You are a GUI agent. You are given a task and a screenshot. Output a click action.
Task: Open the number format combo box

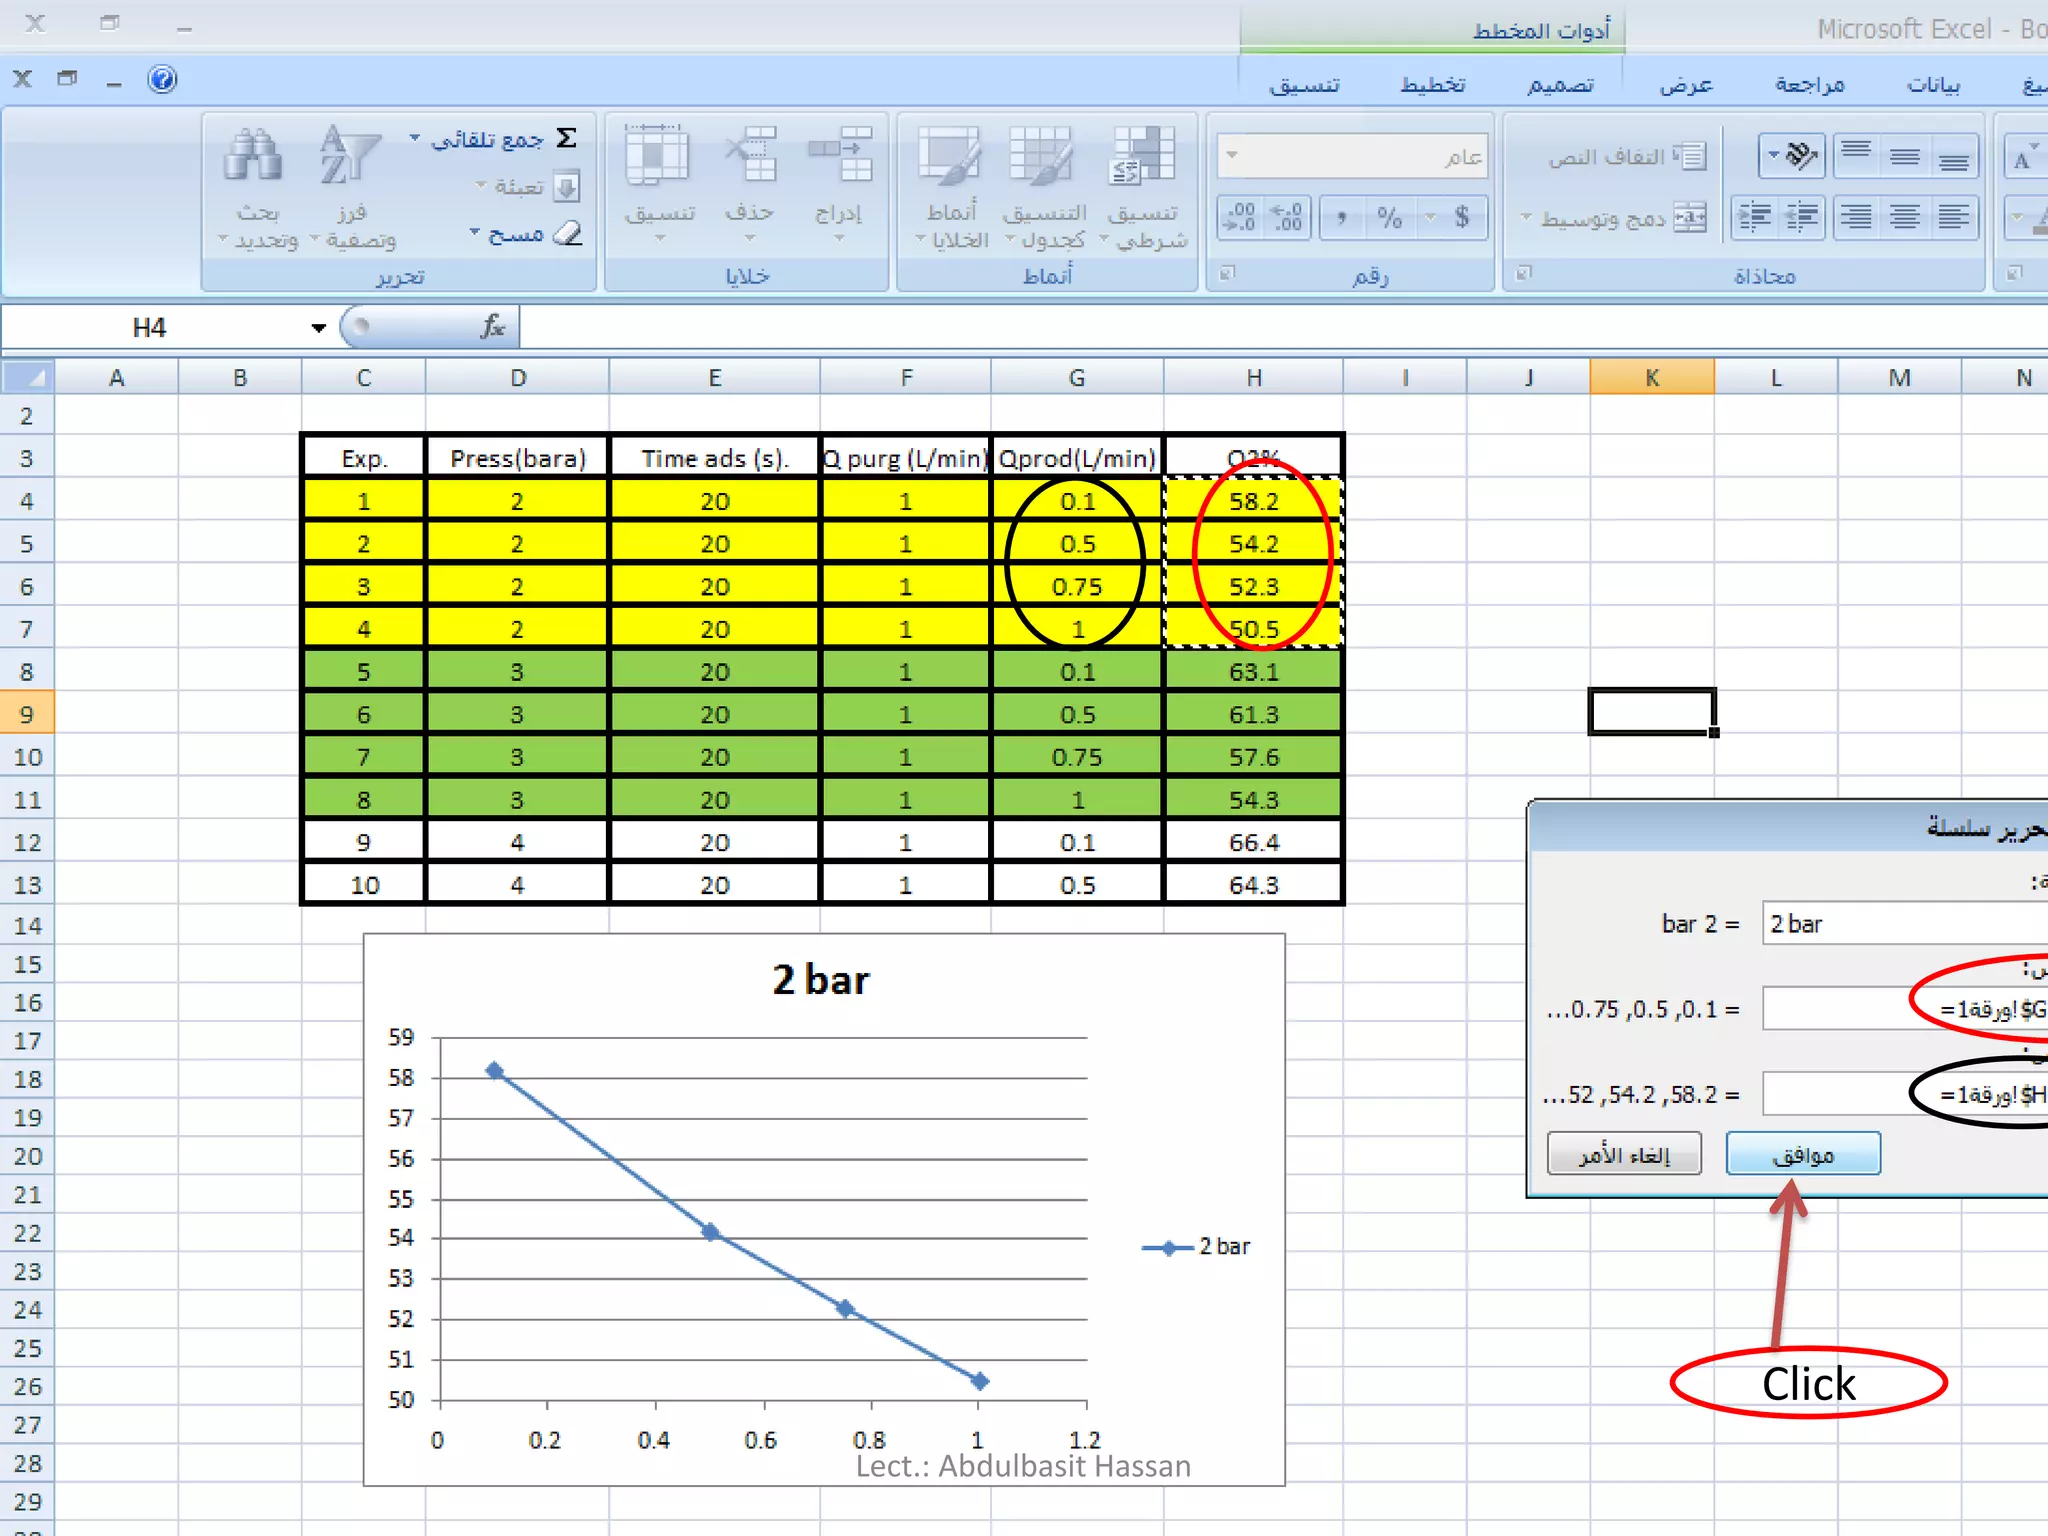coord(1352,156)
